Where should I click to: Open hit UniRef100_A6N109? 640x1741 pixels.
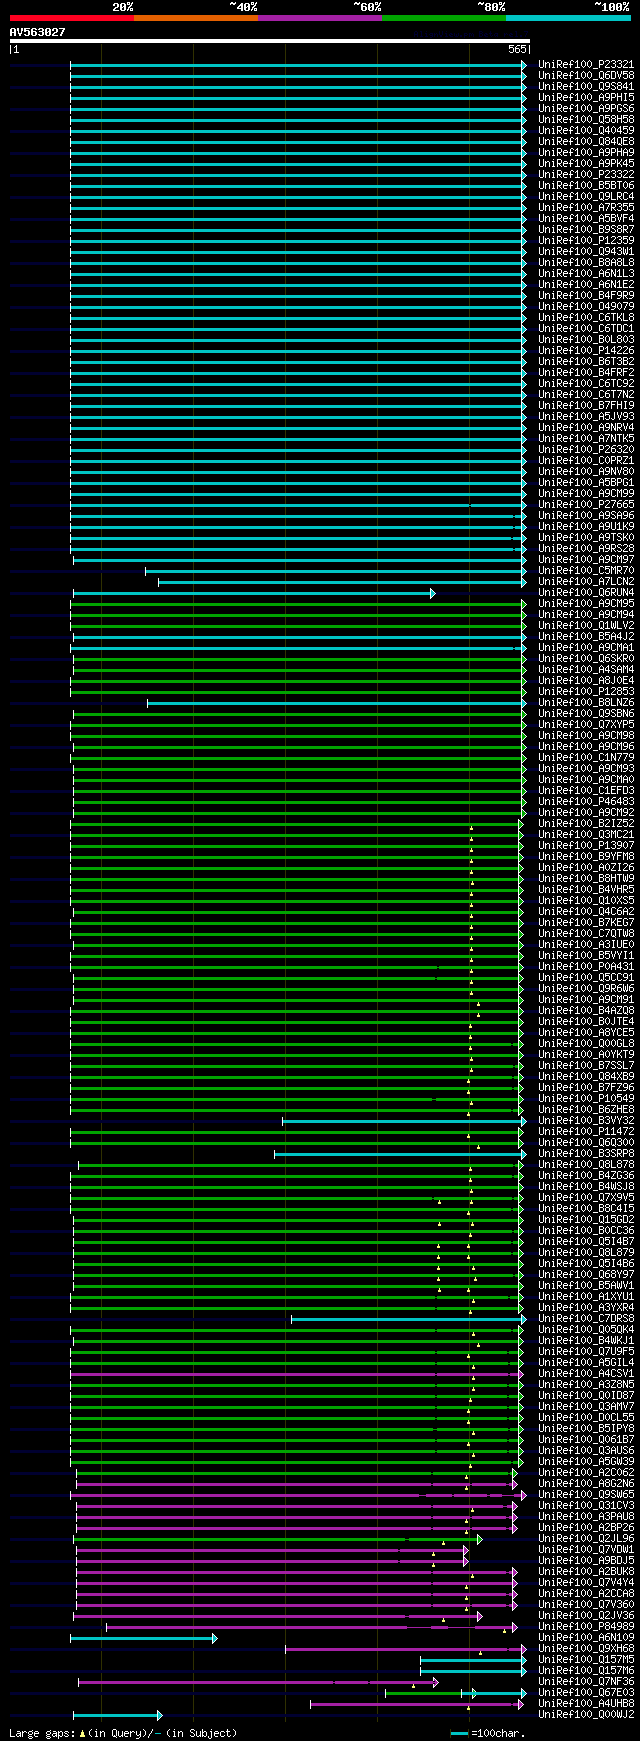tap(586, 1637)
